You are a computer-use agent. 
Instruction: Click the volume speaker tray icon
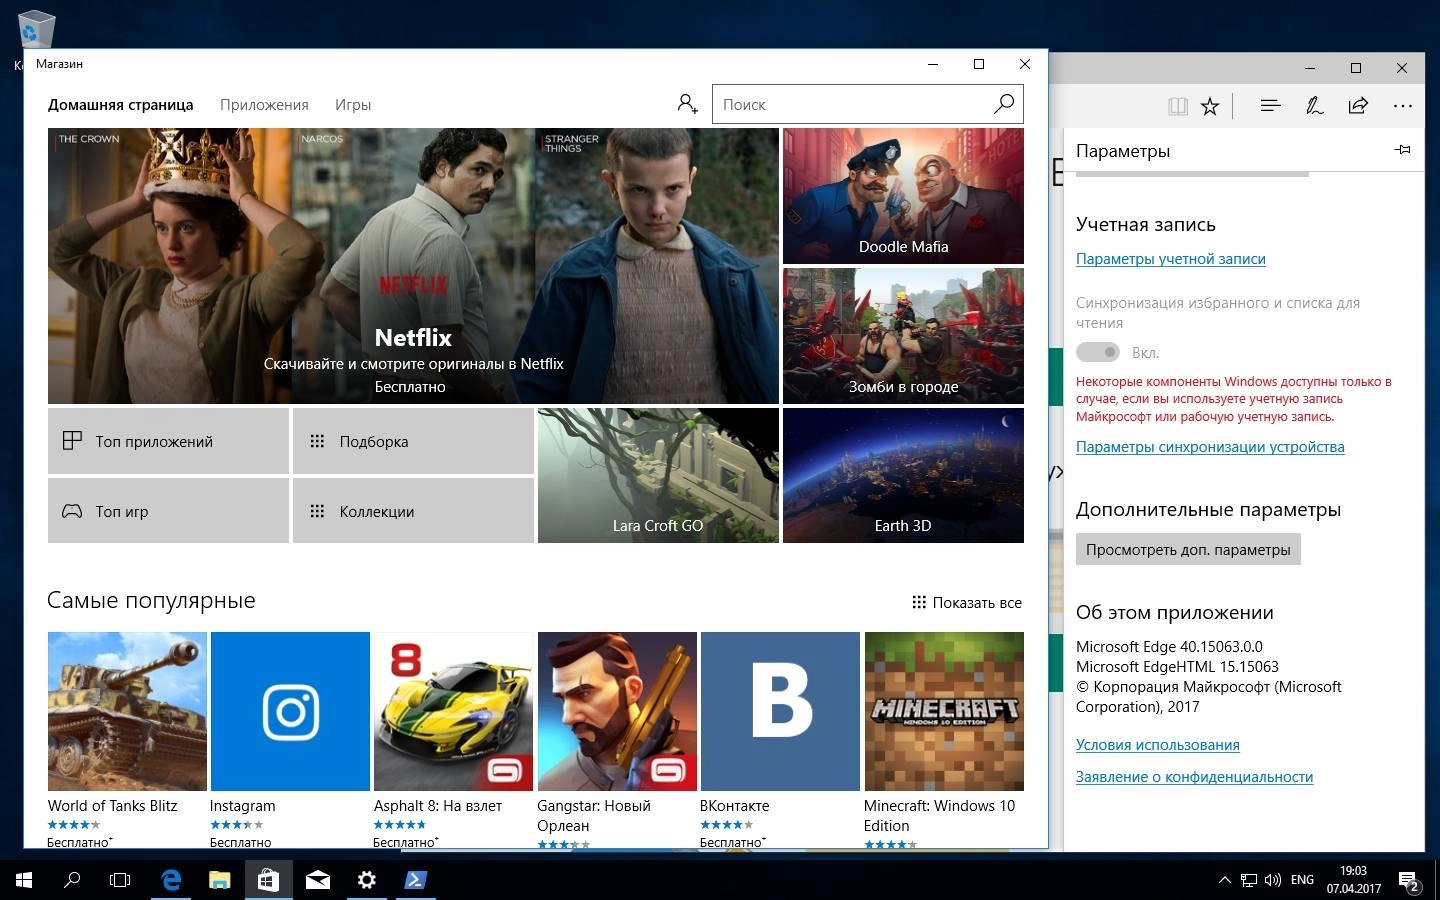click(1273, 880)
